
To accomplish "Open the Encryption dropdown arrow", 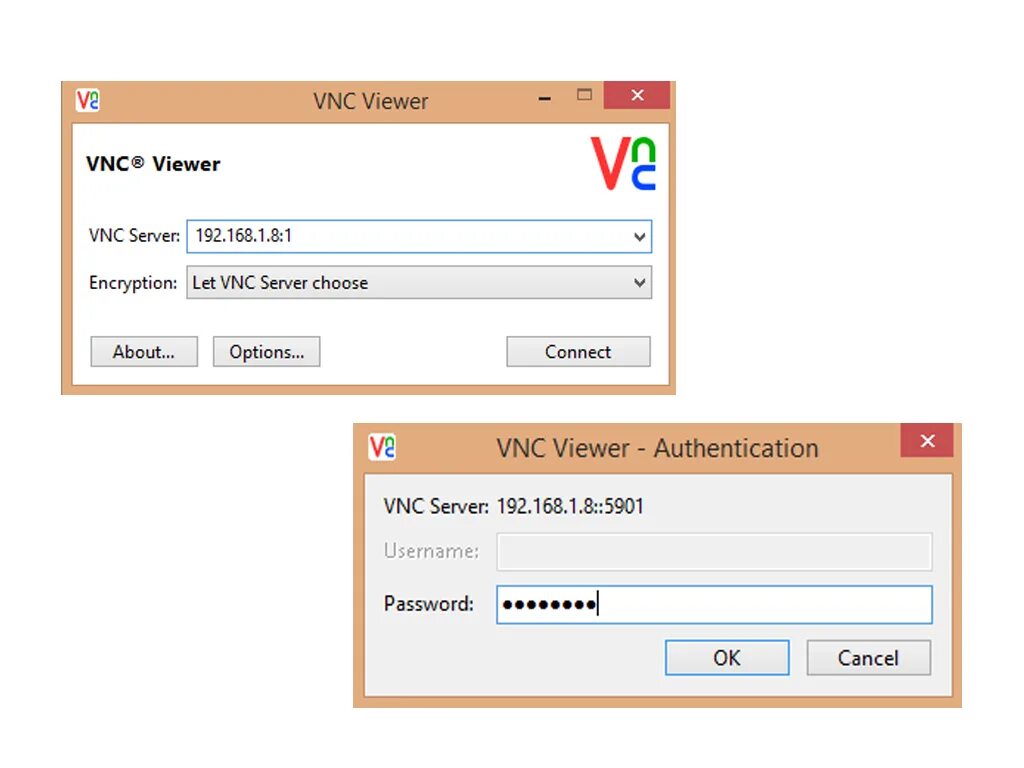I will (x=639, y=282).
